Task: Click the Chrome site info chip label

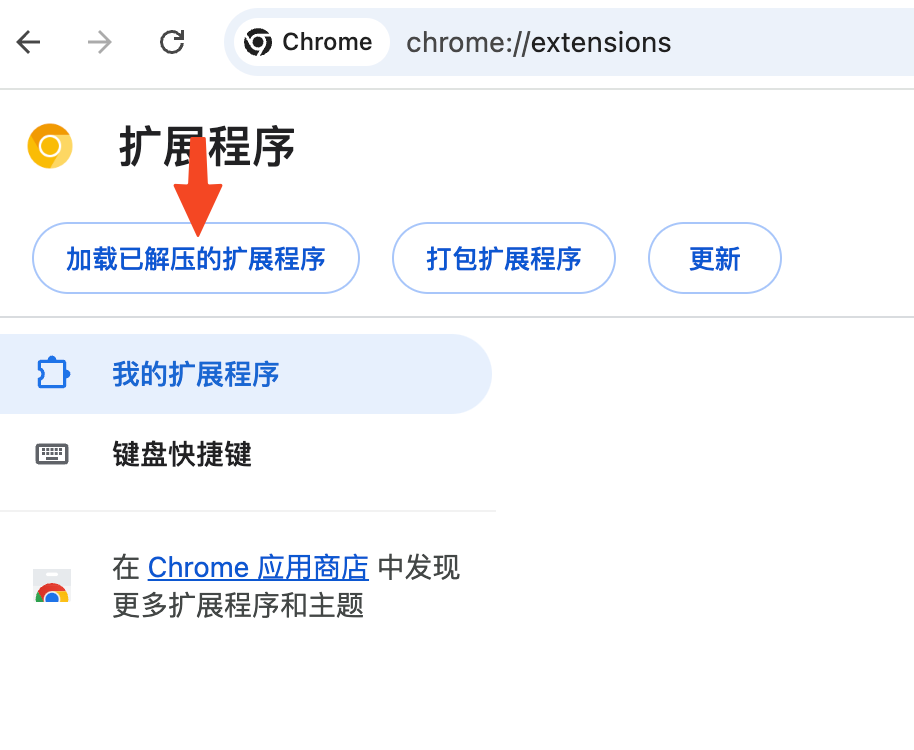Action: tap(327, 42)
